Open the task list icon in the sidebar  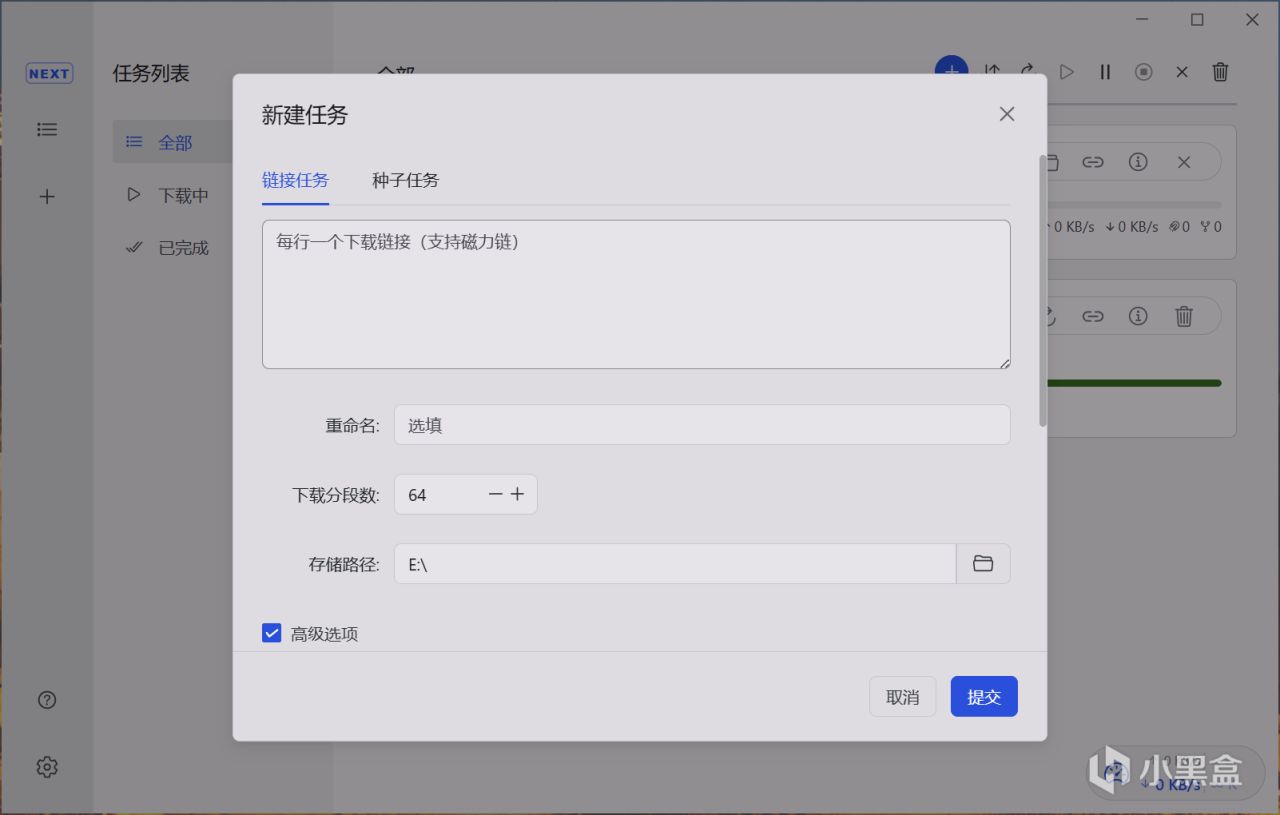(x=47, y=129)
